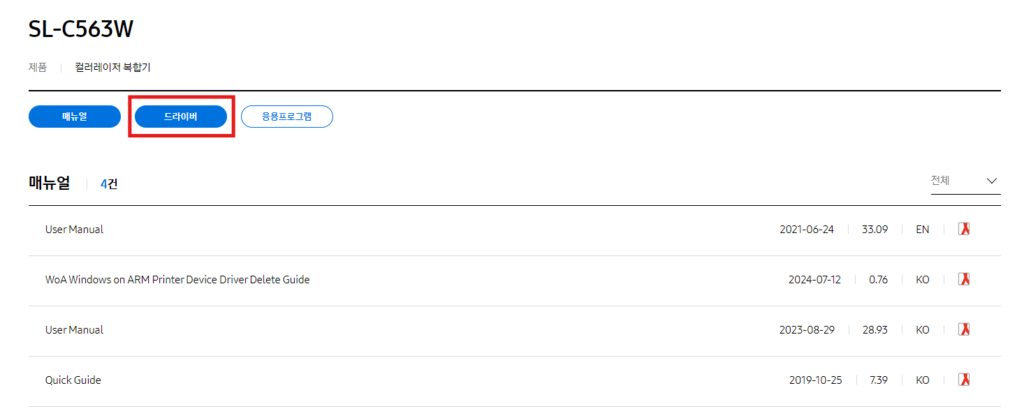Download the English User Manual PDF icon

pyautogui.click(x=965, y=229)
